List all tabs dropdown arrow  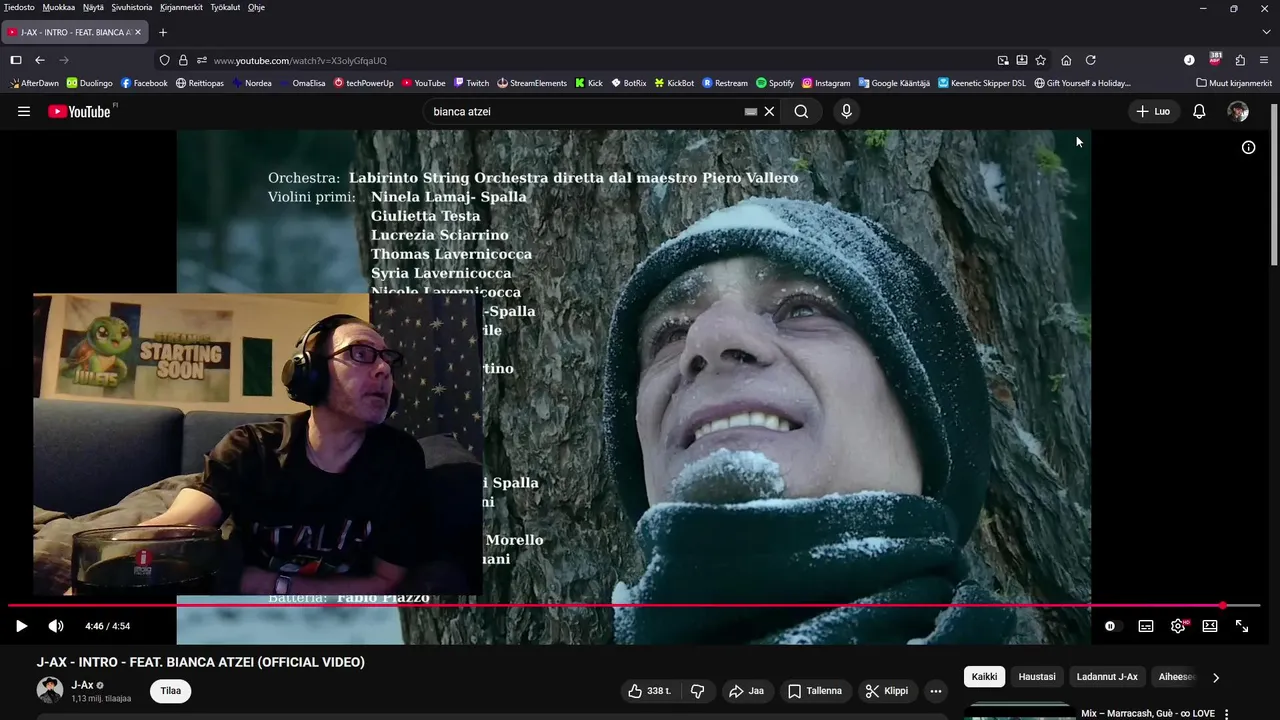pos(1265,32)
